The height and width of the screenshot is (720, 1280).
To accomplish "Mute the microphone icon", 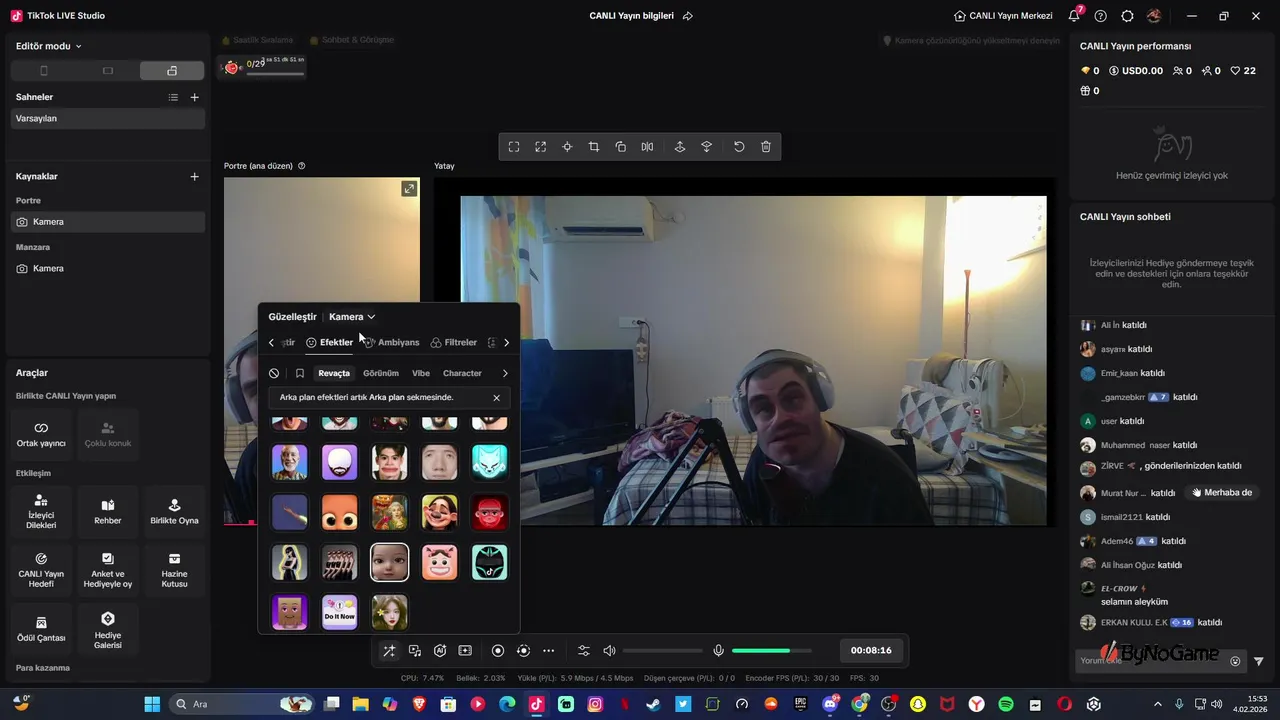I will [718, 650].
